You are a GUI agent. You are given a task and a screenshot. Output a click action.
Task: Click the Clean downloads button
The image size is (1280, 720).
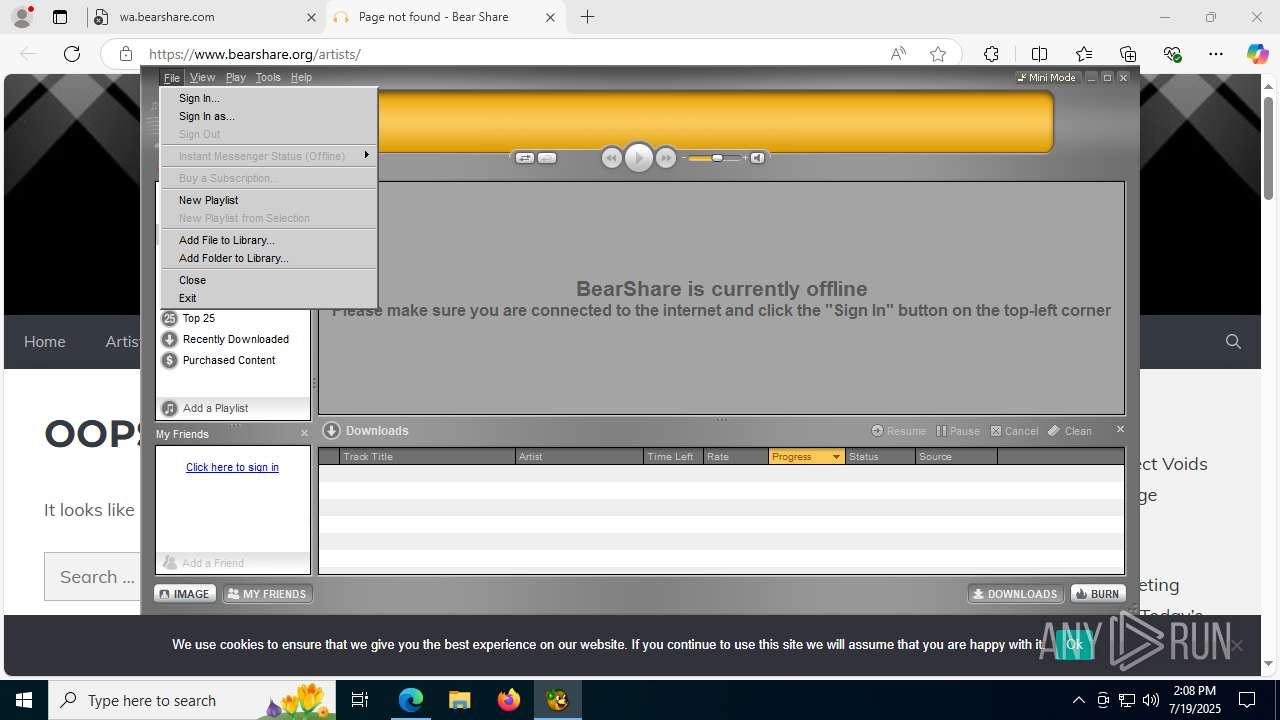pos(1070,431)
